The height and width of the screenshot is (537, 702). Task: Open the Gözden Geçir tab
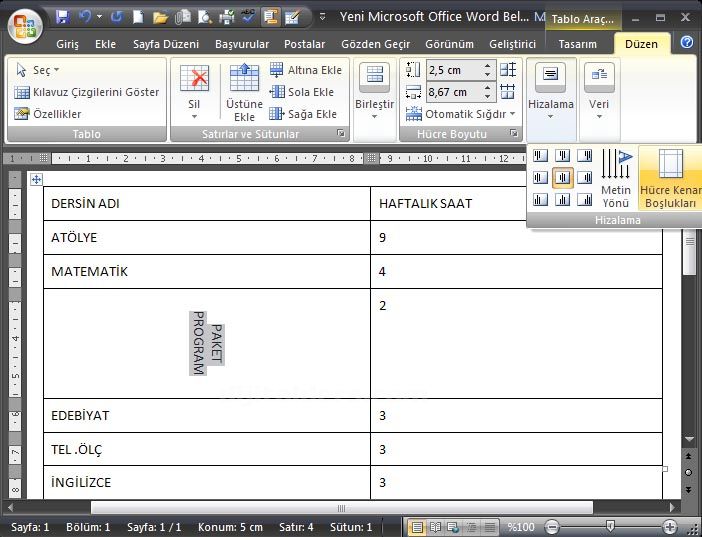coord(375,44)
